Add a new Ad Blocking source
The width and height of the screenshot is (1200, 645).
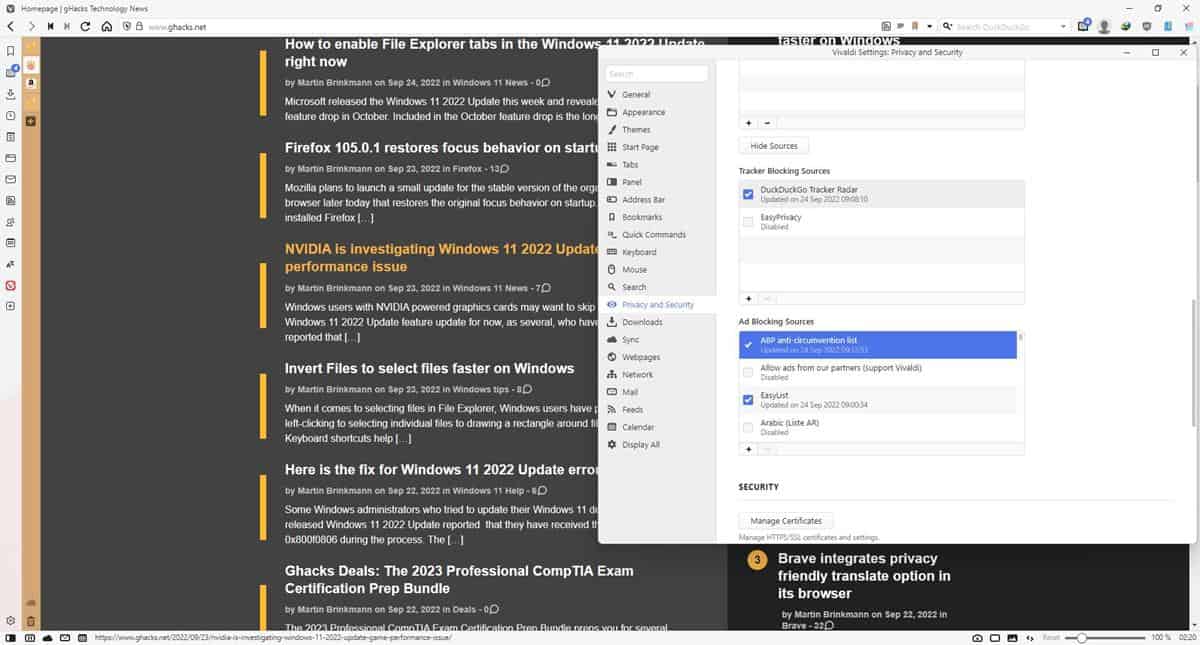pyautogui.click(x=748, y=450)
